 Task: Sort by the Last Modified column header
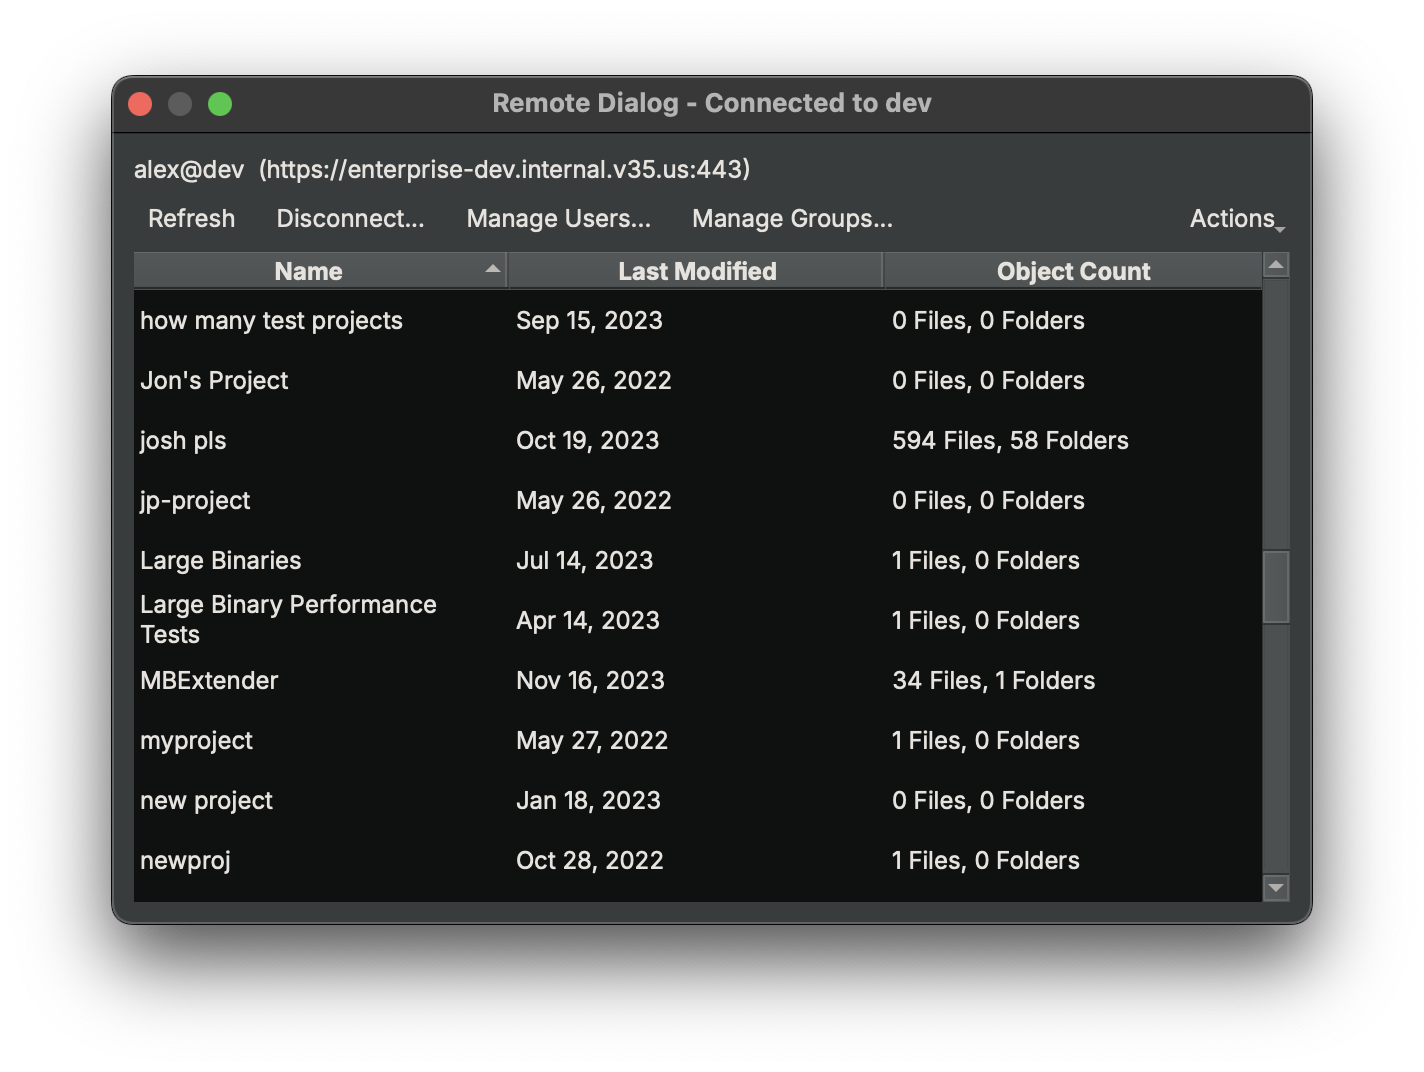tap(696, 270)
